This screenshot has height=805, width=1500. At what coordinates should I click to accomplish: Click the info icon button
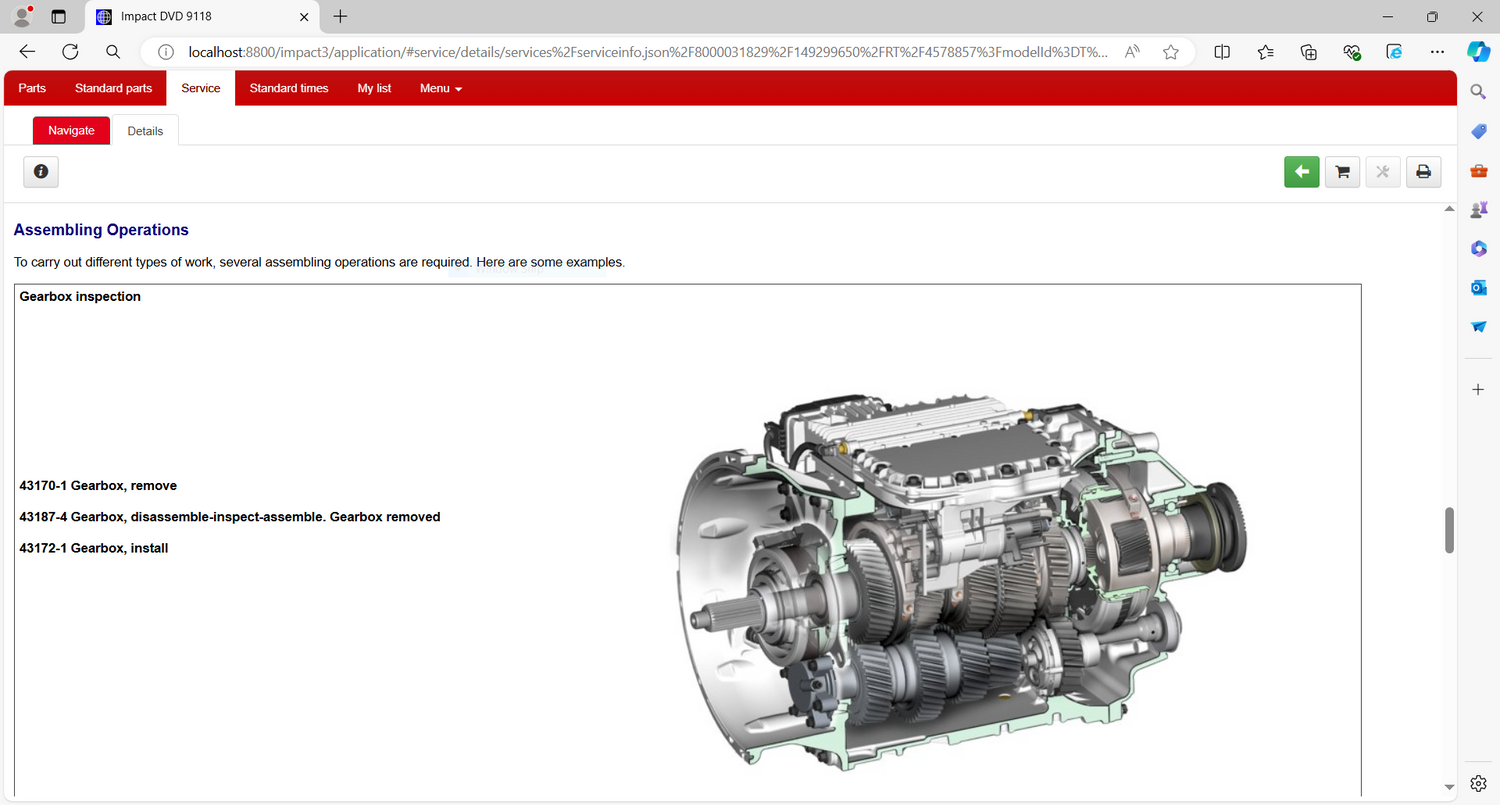pyautogui.click(x=41, y=172)
